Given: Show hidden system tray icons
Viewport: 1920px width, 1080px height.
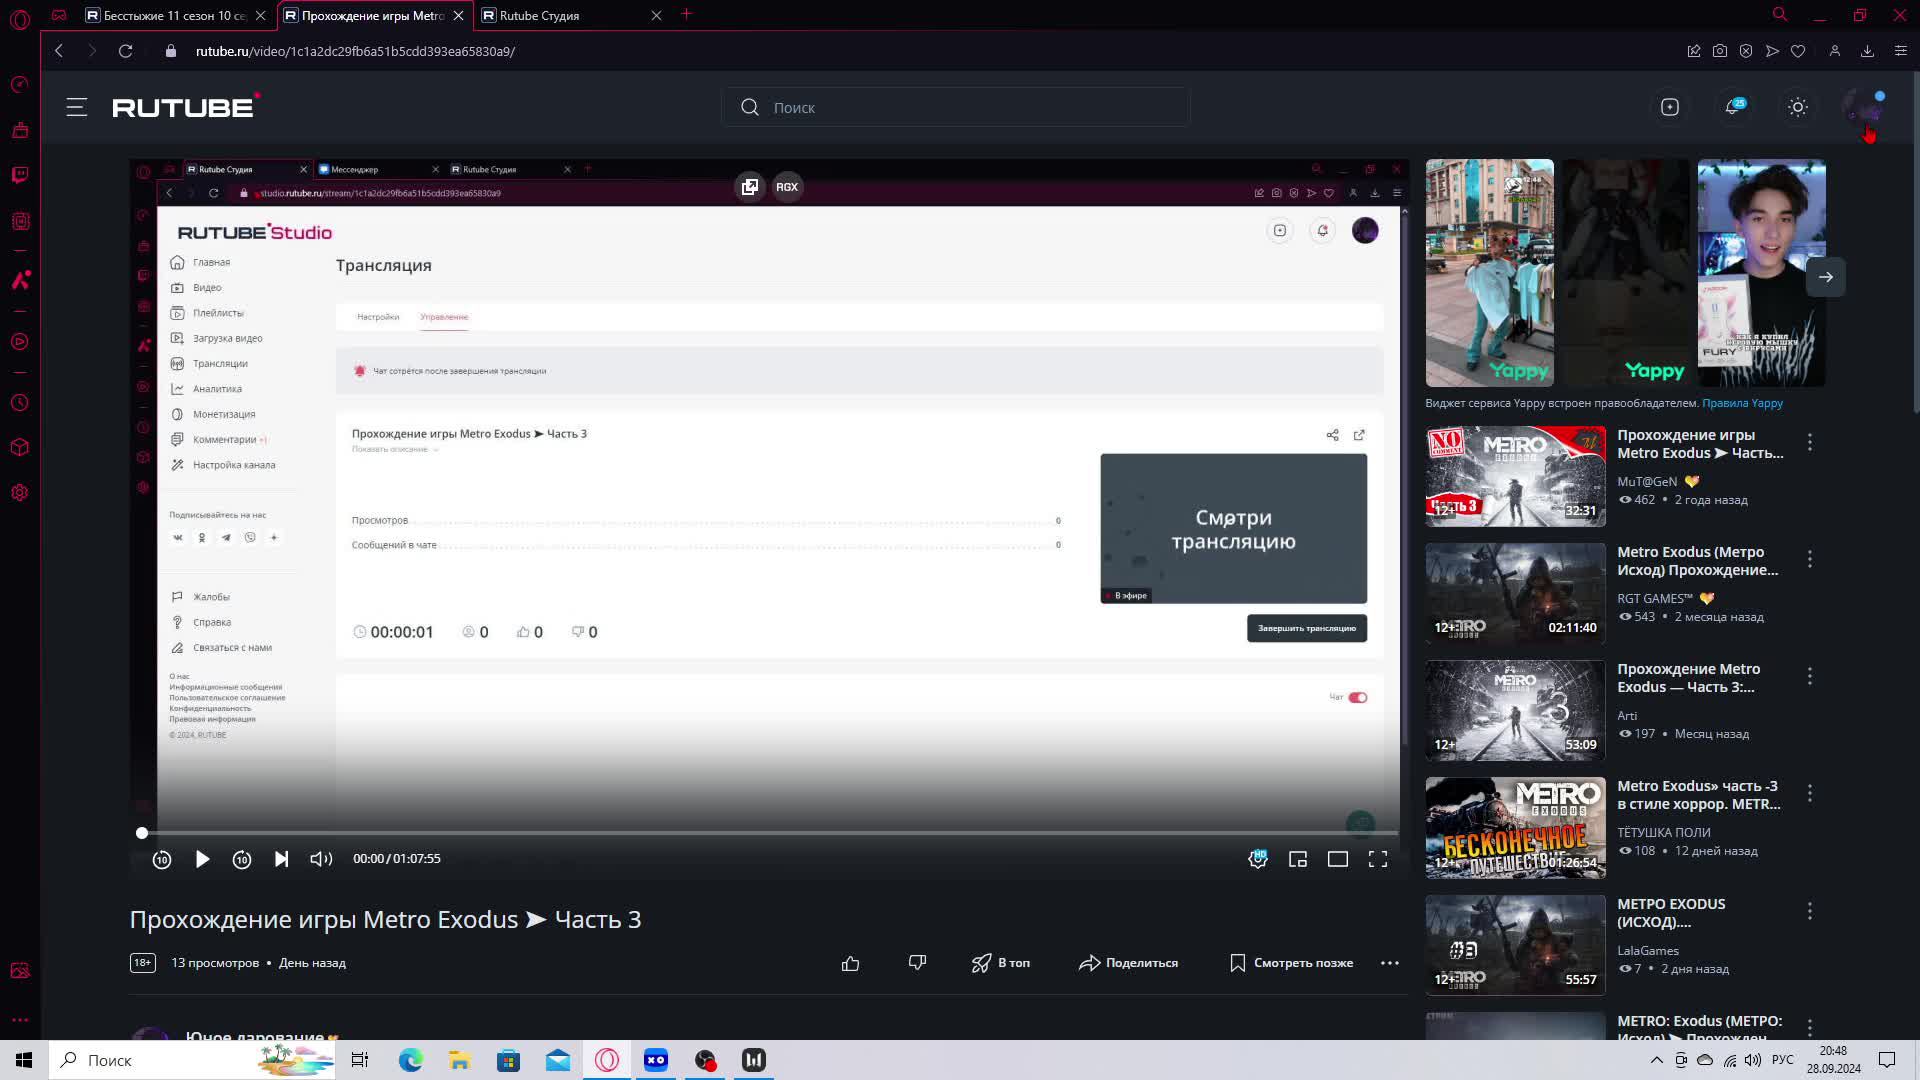Looking at the screenshot, I should click(1657, 1060).
